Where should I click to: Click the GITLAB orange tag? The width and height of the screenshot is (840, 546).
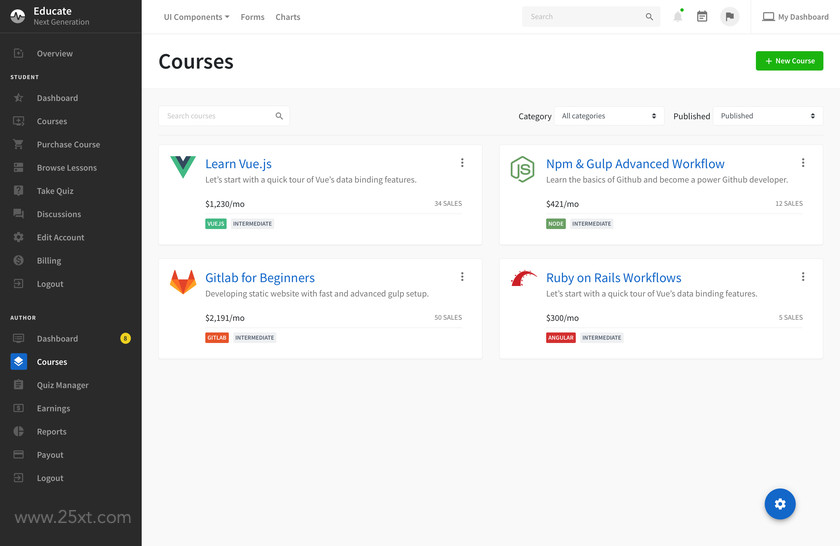click(217, 338)
